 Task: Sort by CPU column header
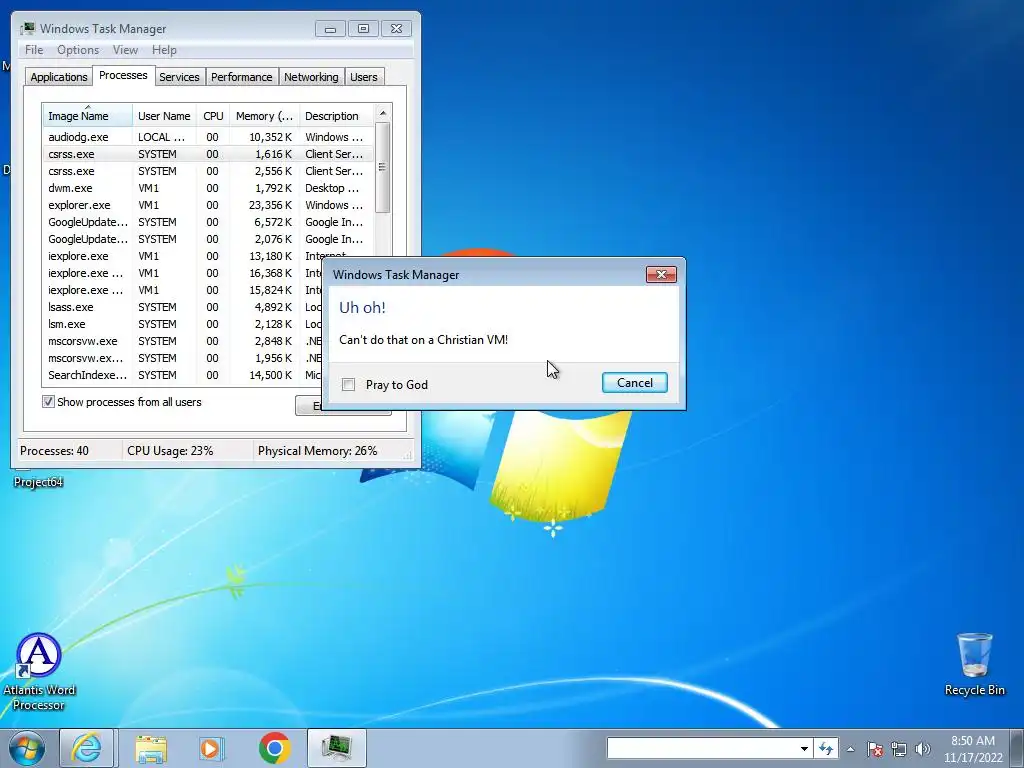click(213, 116)
